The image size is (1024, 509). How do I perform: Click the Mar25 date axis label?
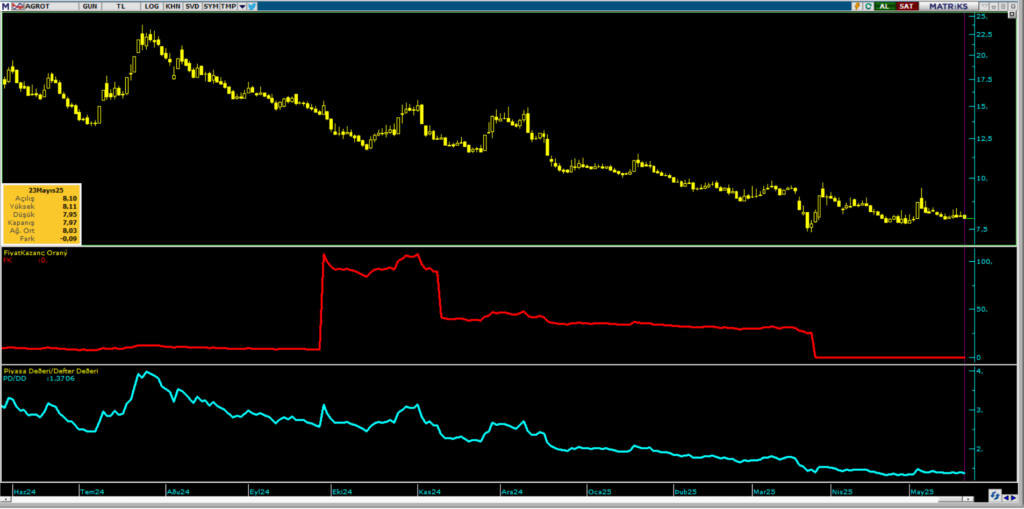point(763,491)
